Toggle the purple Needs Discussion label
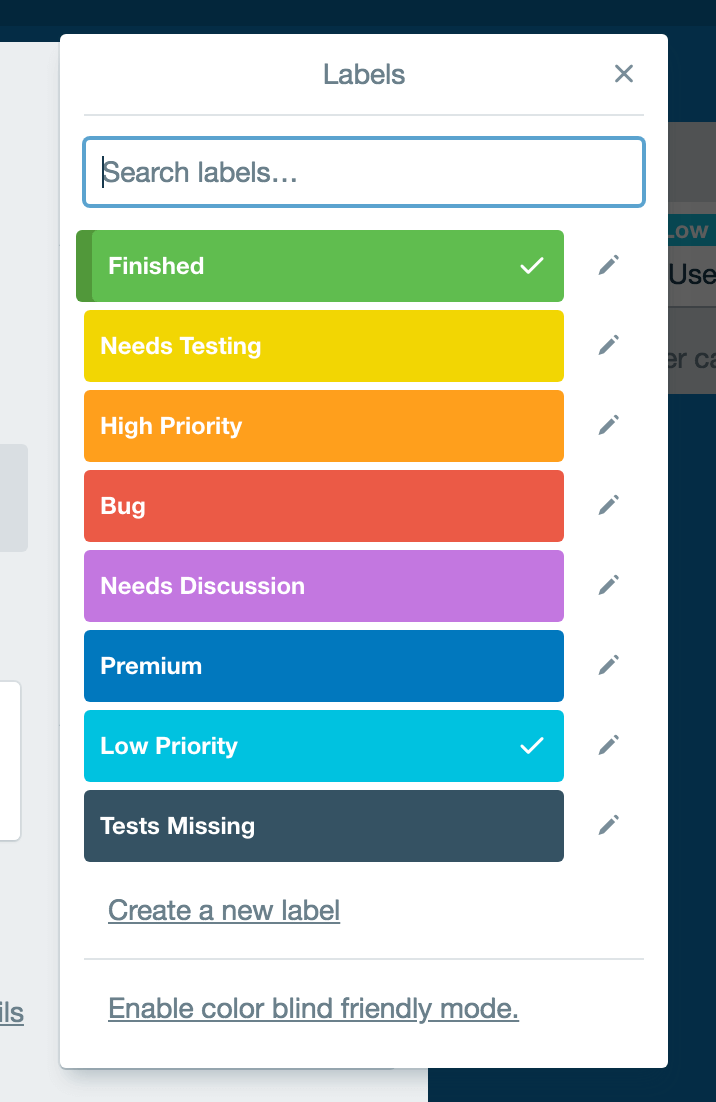This screenshot has height=1102, width=716. 324,586
